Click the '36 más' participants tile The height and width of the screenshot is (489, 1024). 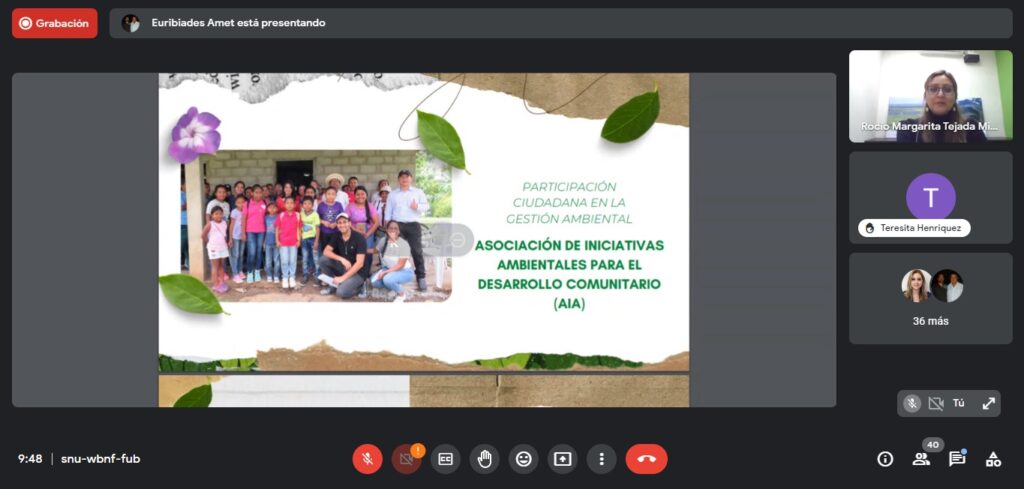(930, 298)
